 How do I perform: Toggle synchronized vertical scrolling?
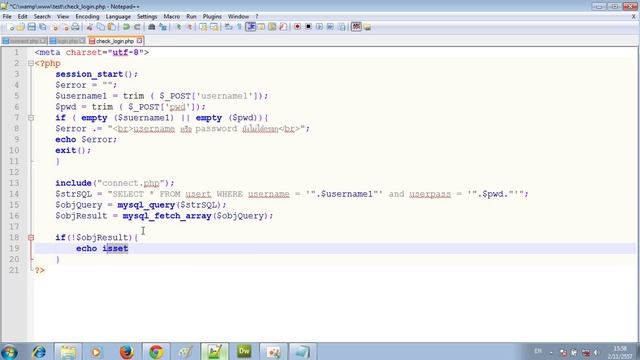[203, 27]
